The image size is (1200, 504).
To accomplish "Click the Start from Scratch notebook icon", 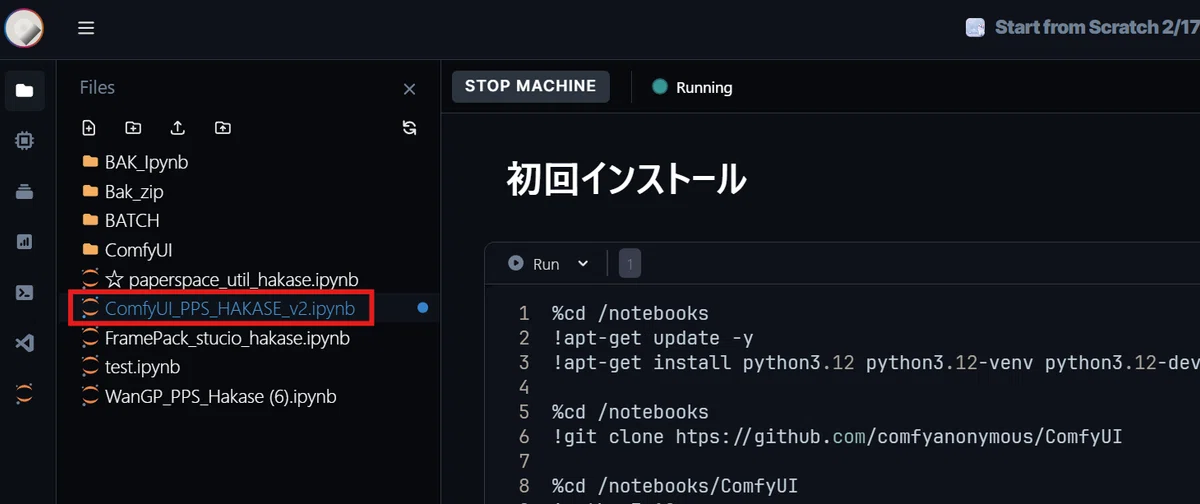I will pos(975,28).
